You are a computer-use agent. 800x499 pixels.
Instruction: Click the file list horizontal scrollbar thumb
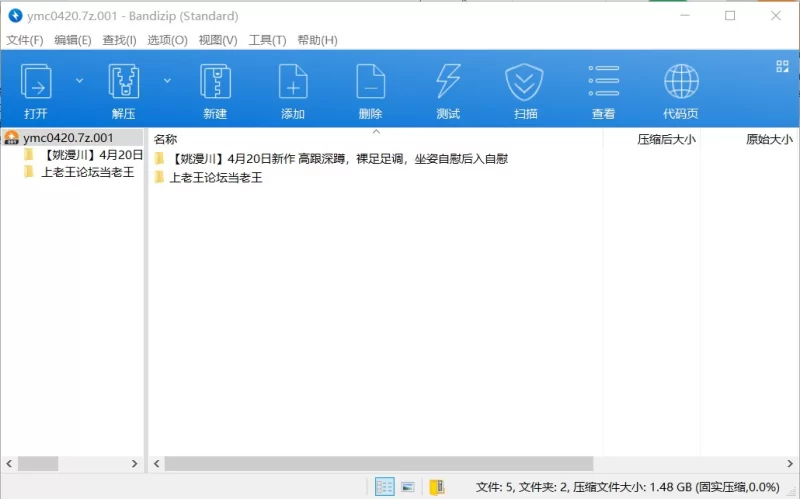point(379,464)
